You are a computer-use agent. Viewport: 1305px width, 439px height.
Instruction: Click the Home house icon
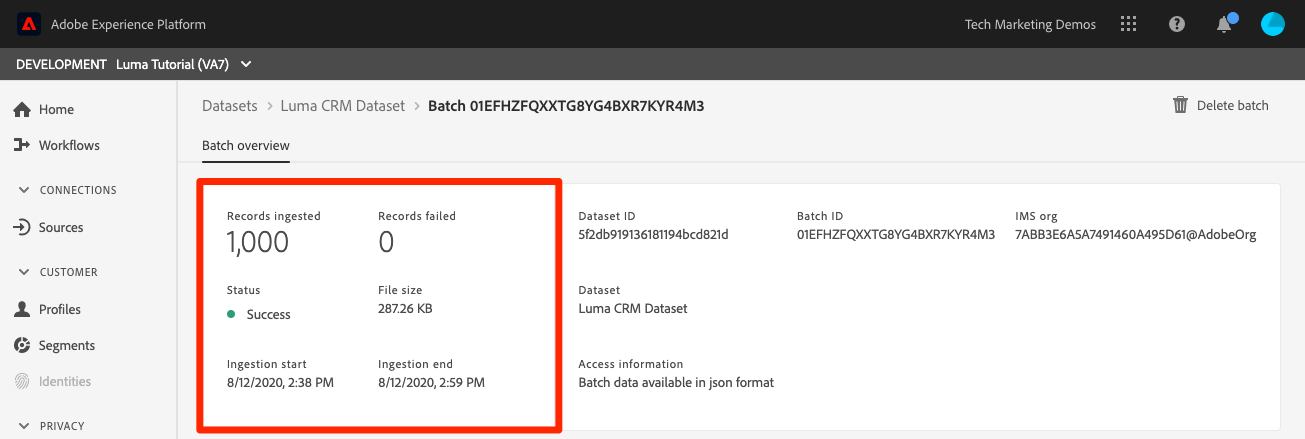[22, 109]
